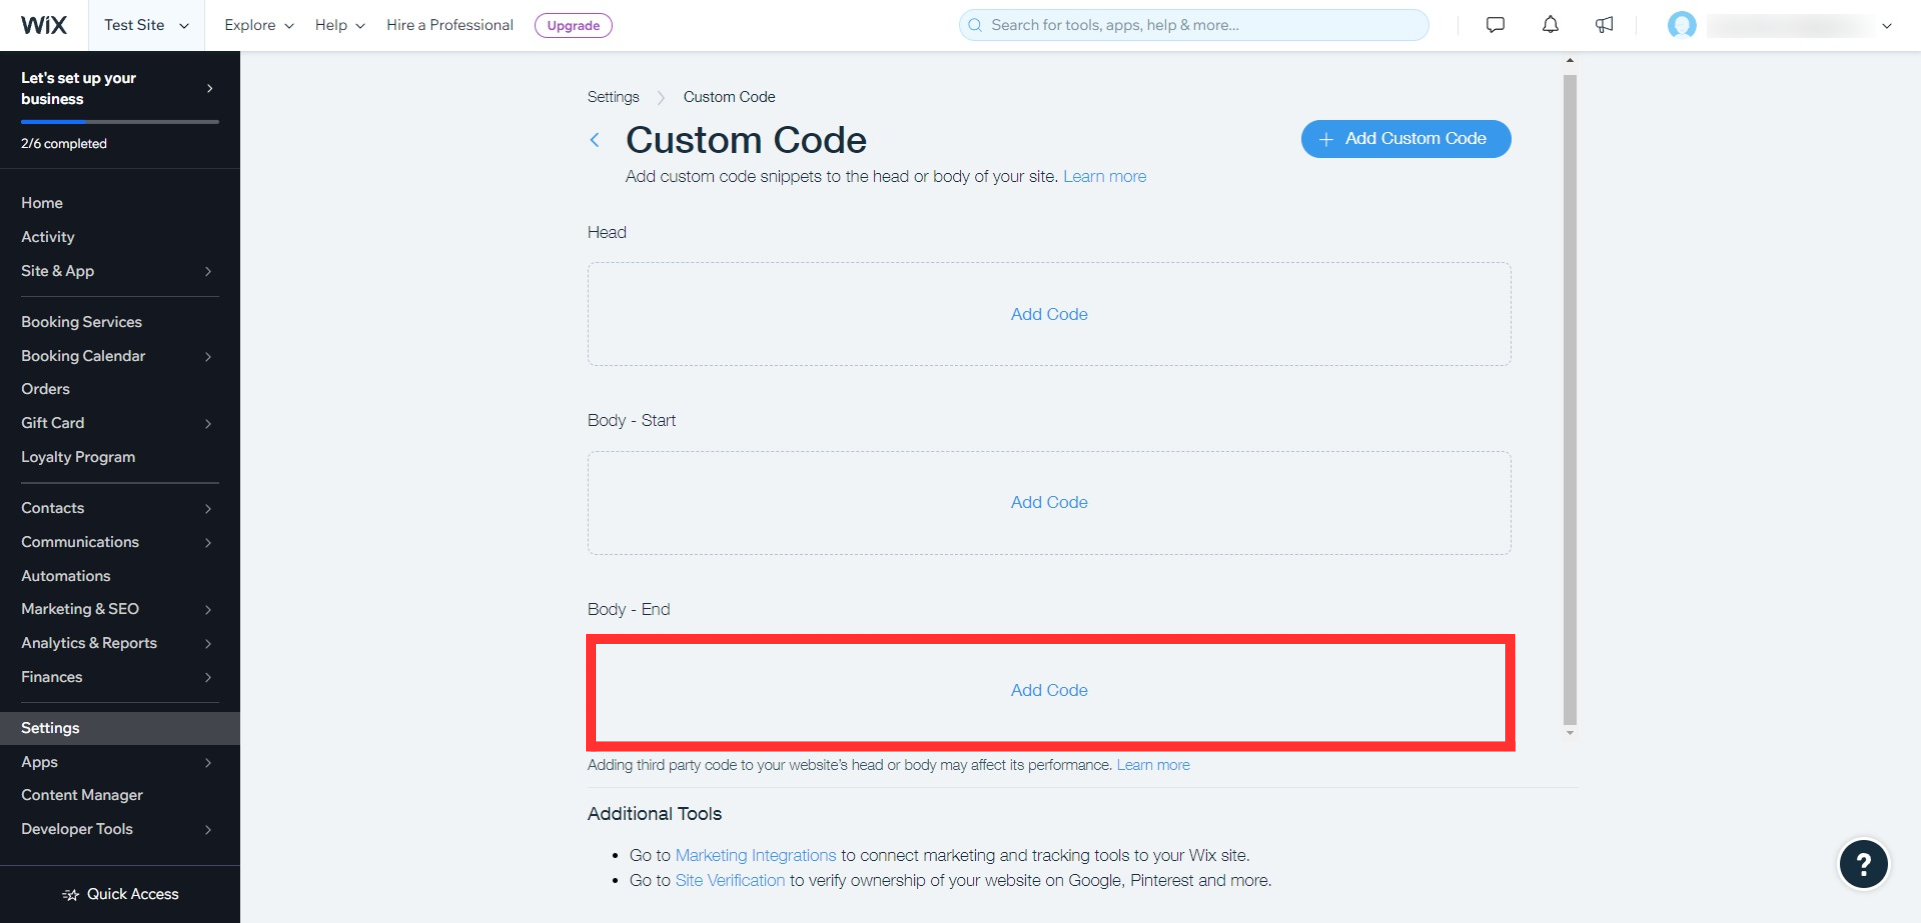Open the help question mark button
Viewport: 1921px width, 923px height.
1863,864
